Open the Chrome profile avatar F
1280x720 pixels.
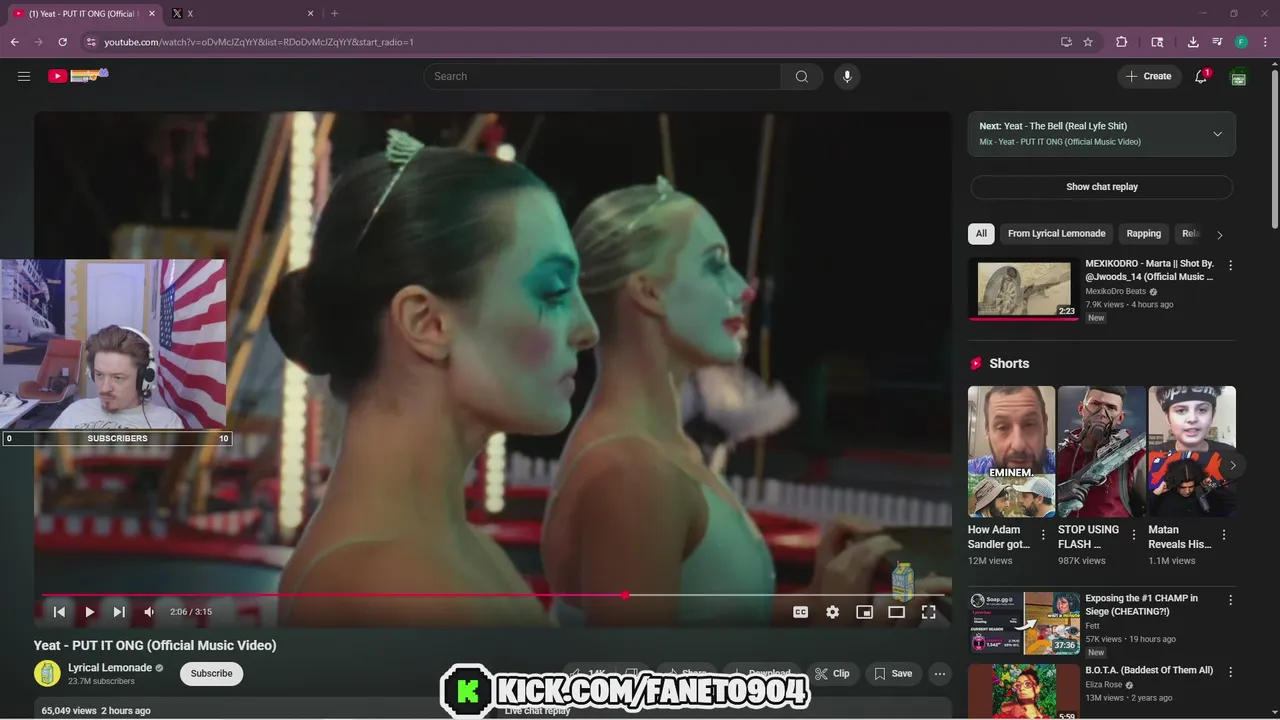[x=1241, y=42]
